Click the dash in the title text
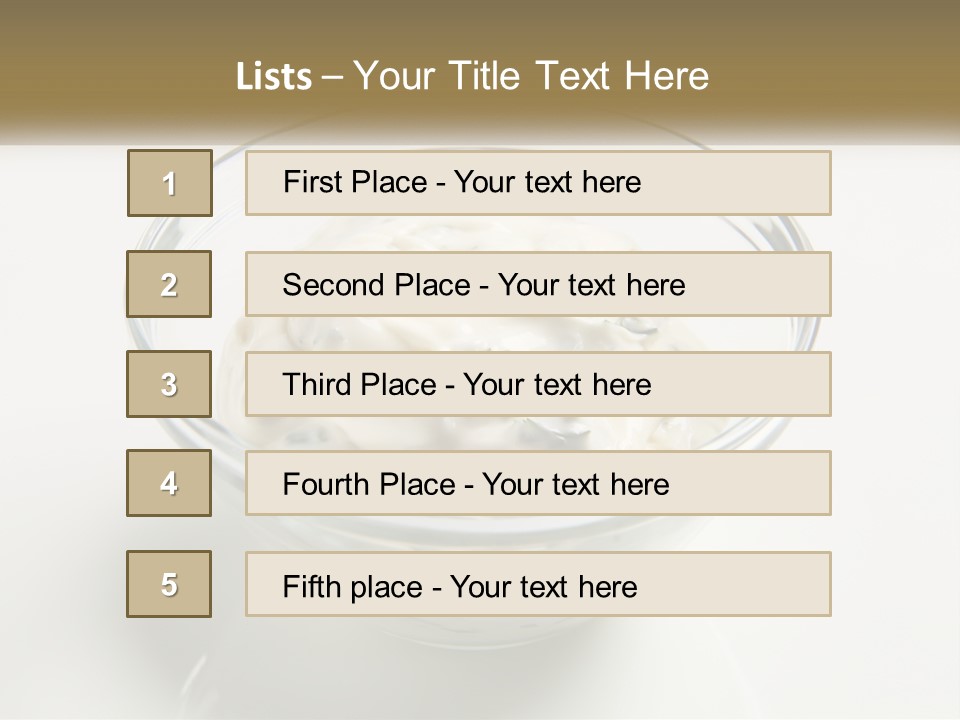 (x=332, y=77)
